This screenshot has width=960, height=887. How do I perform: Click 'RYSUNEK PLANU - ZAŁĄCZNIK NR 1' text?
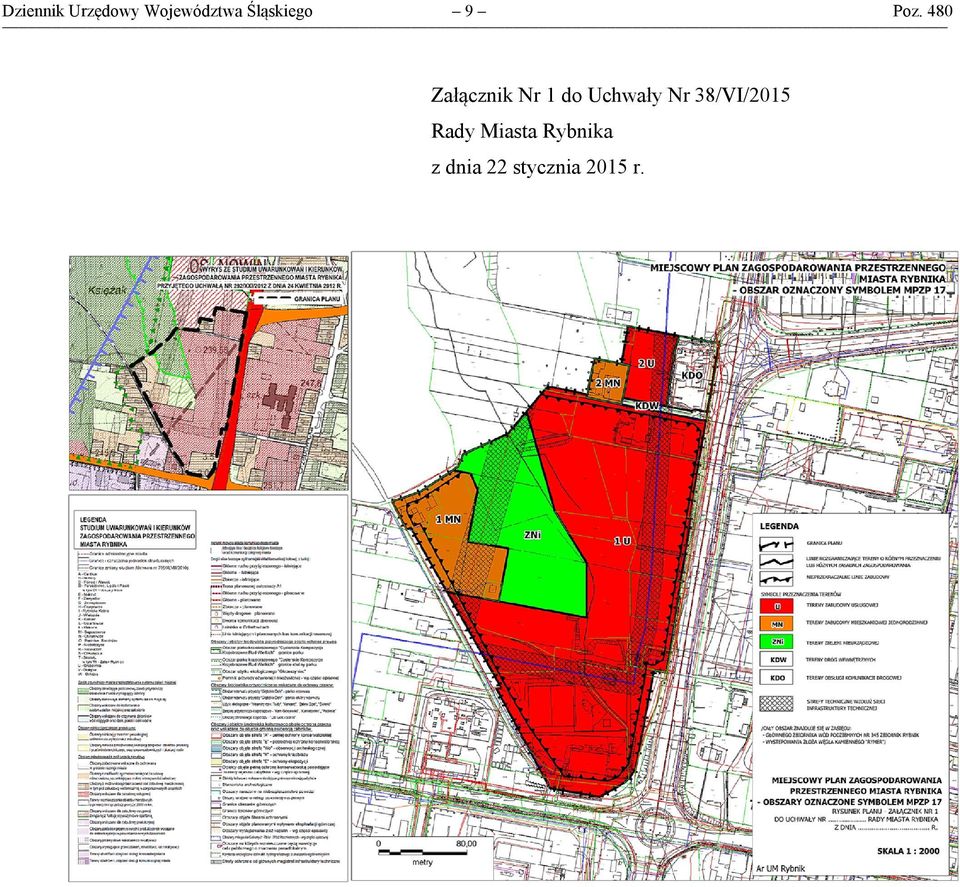885,810
